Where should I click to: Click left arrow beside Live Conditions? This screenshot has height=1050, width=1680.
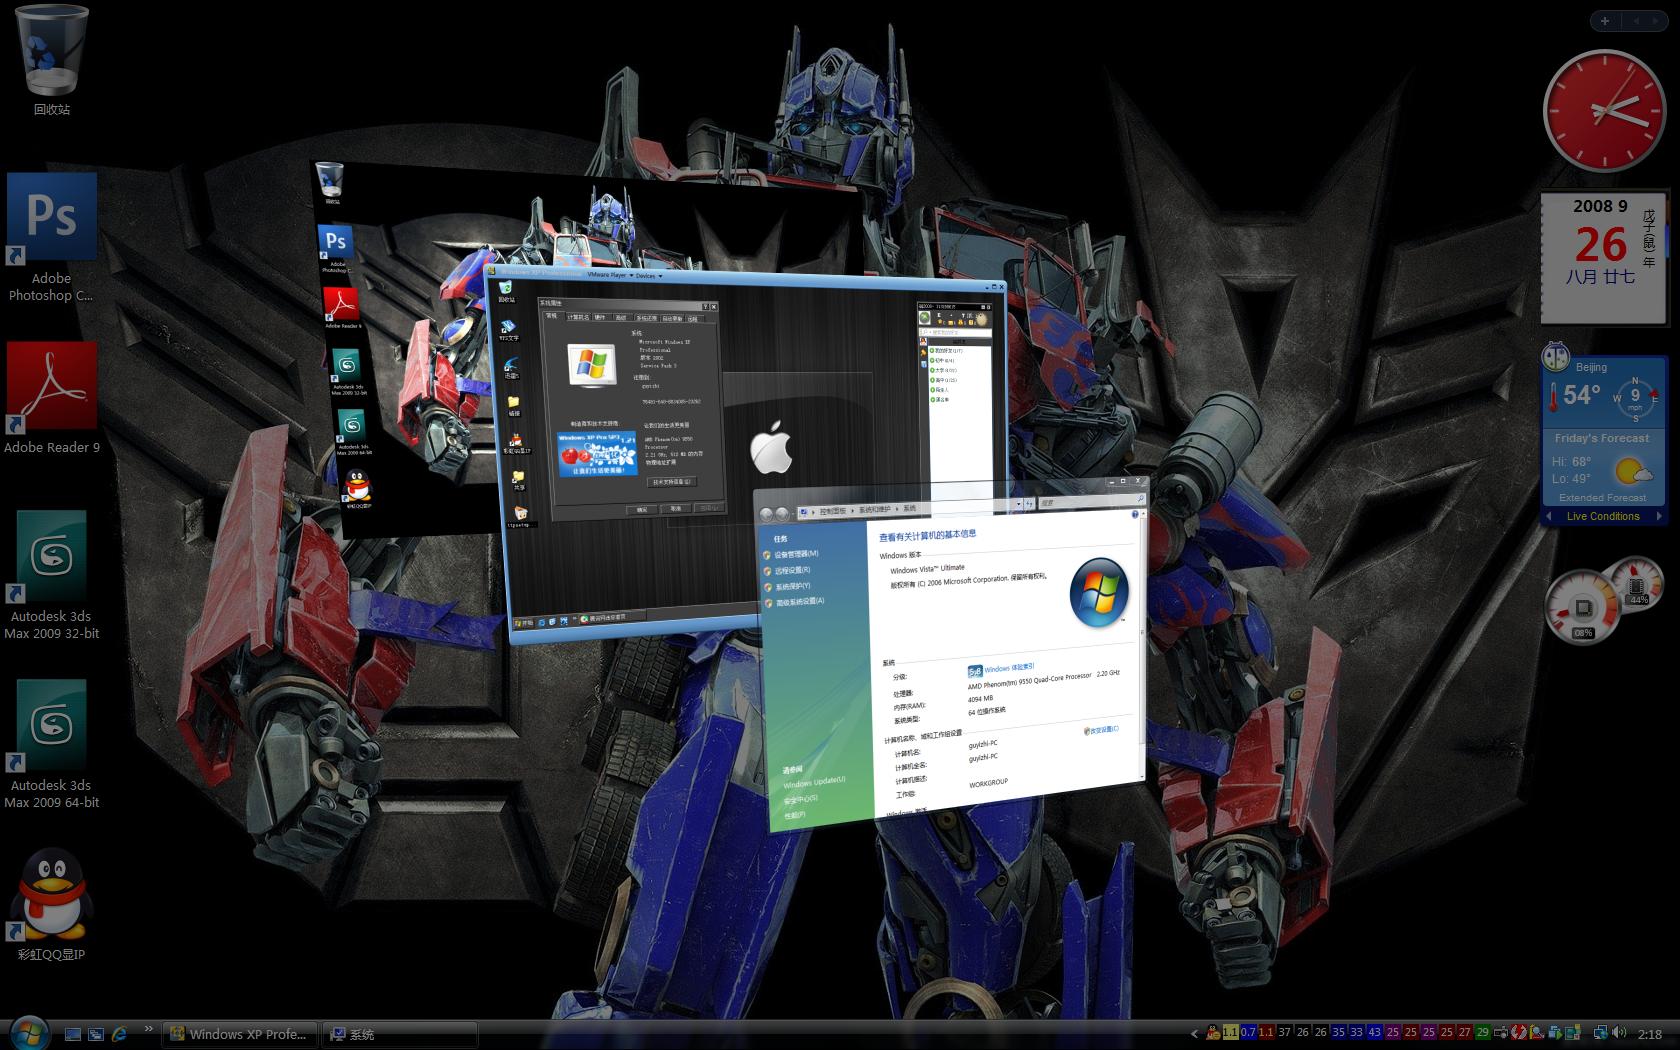[x=1549, y=516]
